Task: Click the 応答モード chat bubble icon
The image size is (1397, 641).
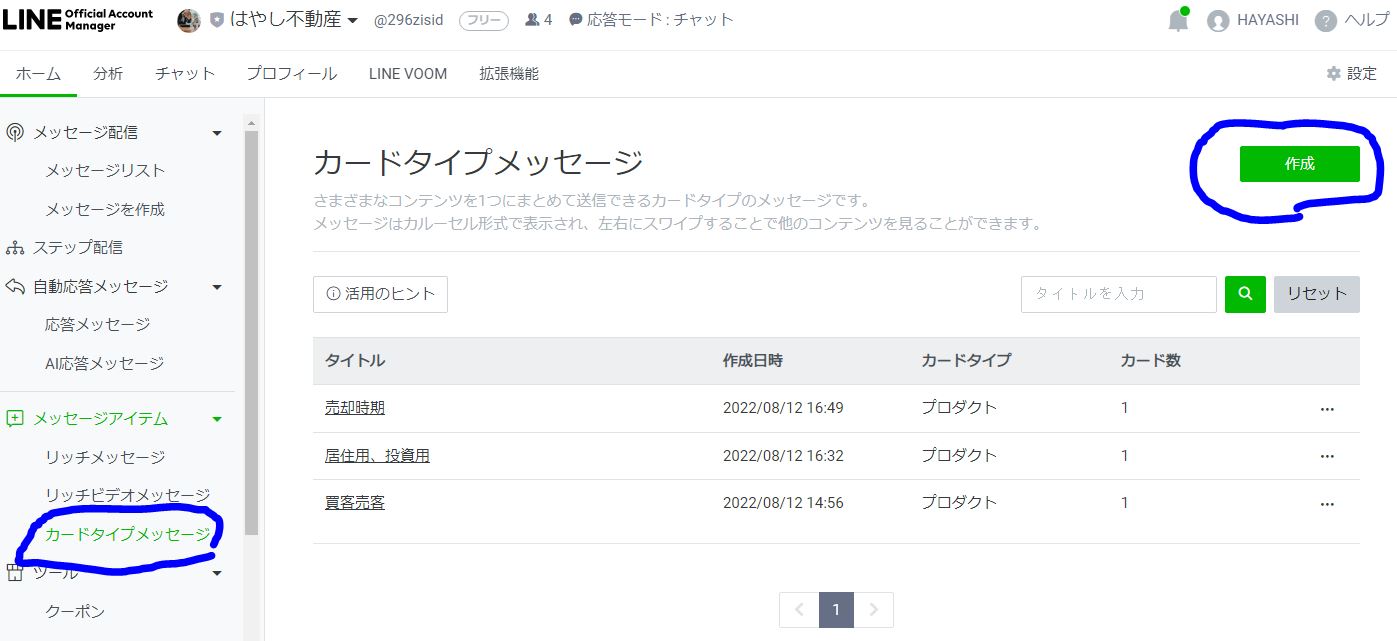Action: 576,20
